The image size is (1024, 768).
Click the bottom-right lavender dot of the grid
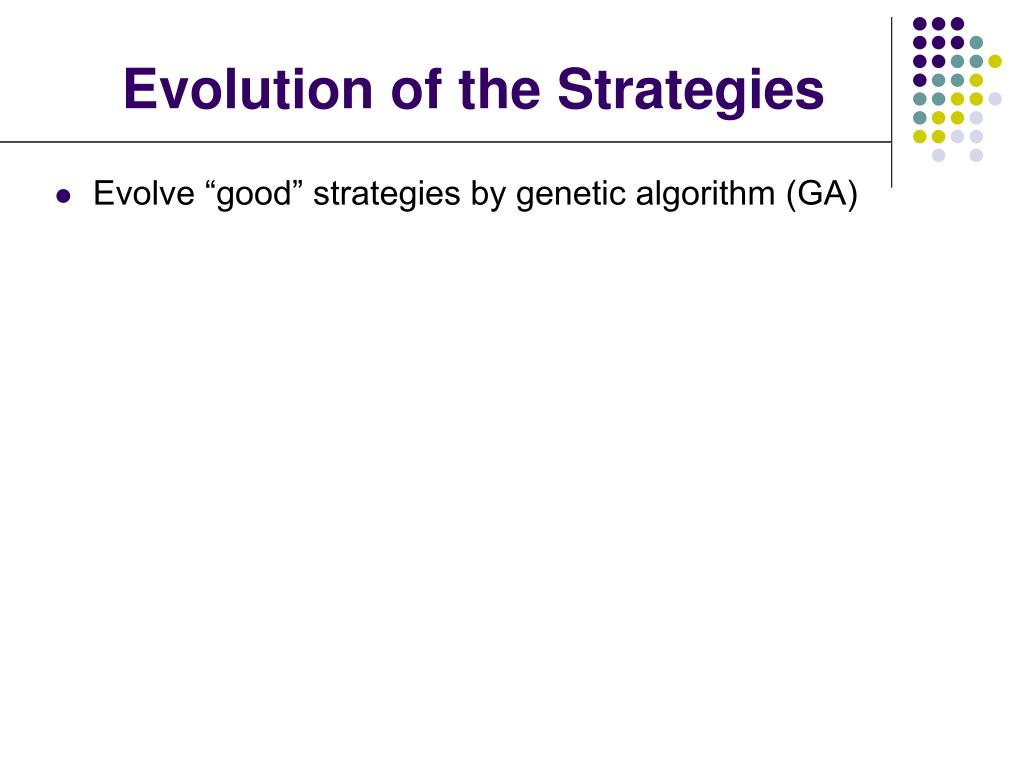[976, 155]
